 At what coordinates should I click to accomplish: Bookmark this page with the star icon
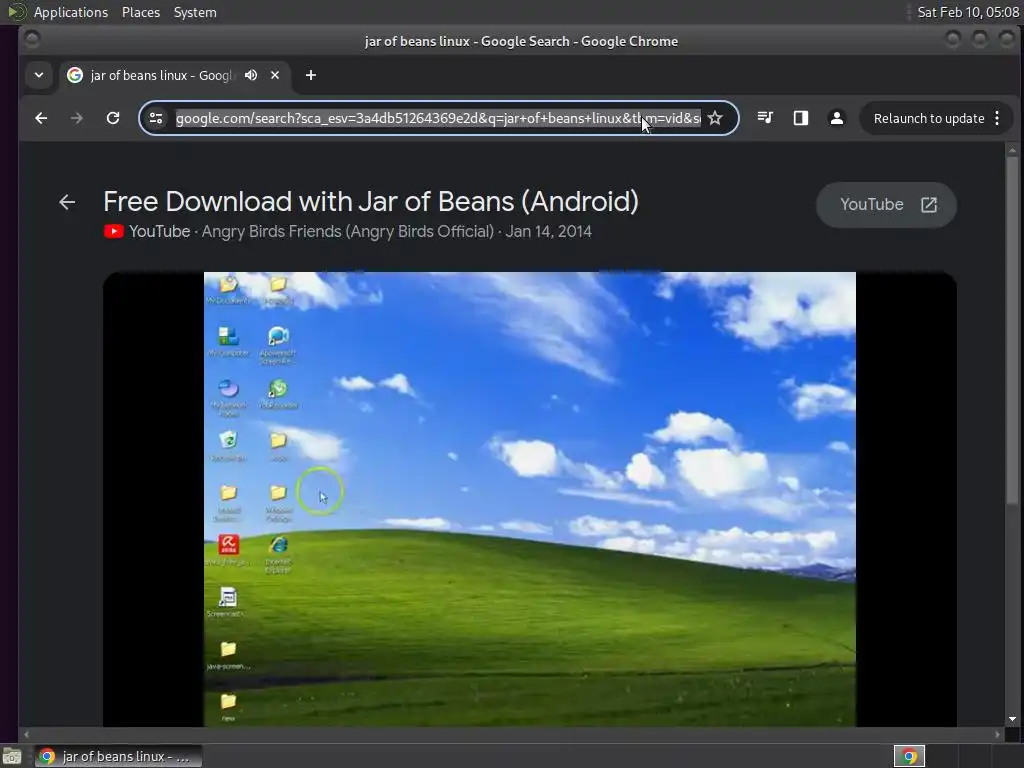pyautogui.click(x=715, y=118)
